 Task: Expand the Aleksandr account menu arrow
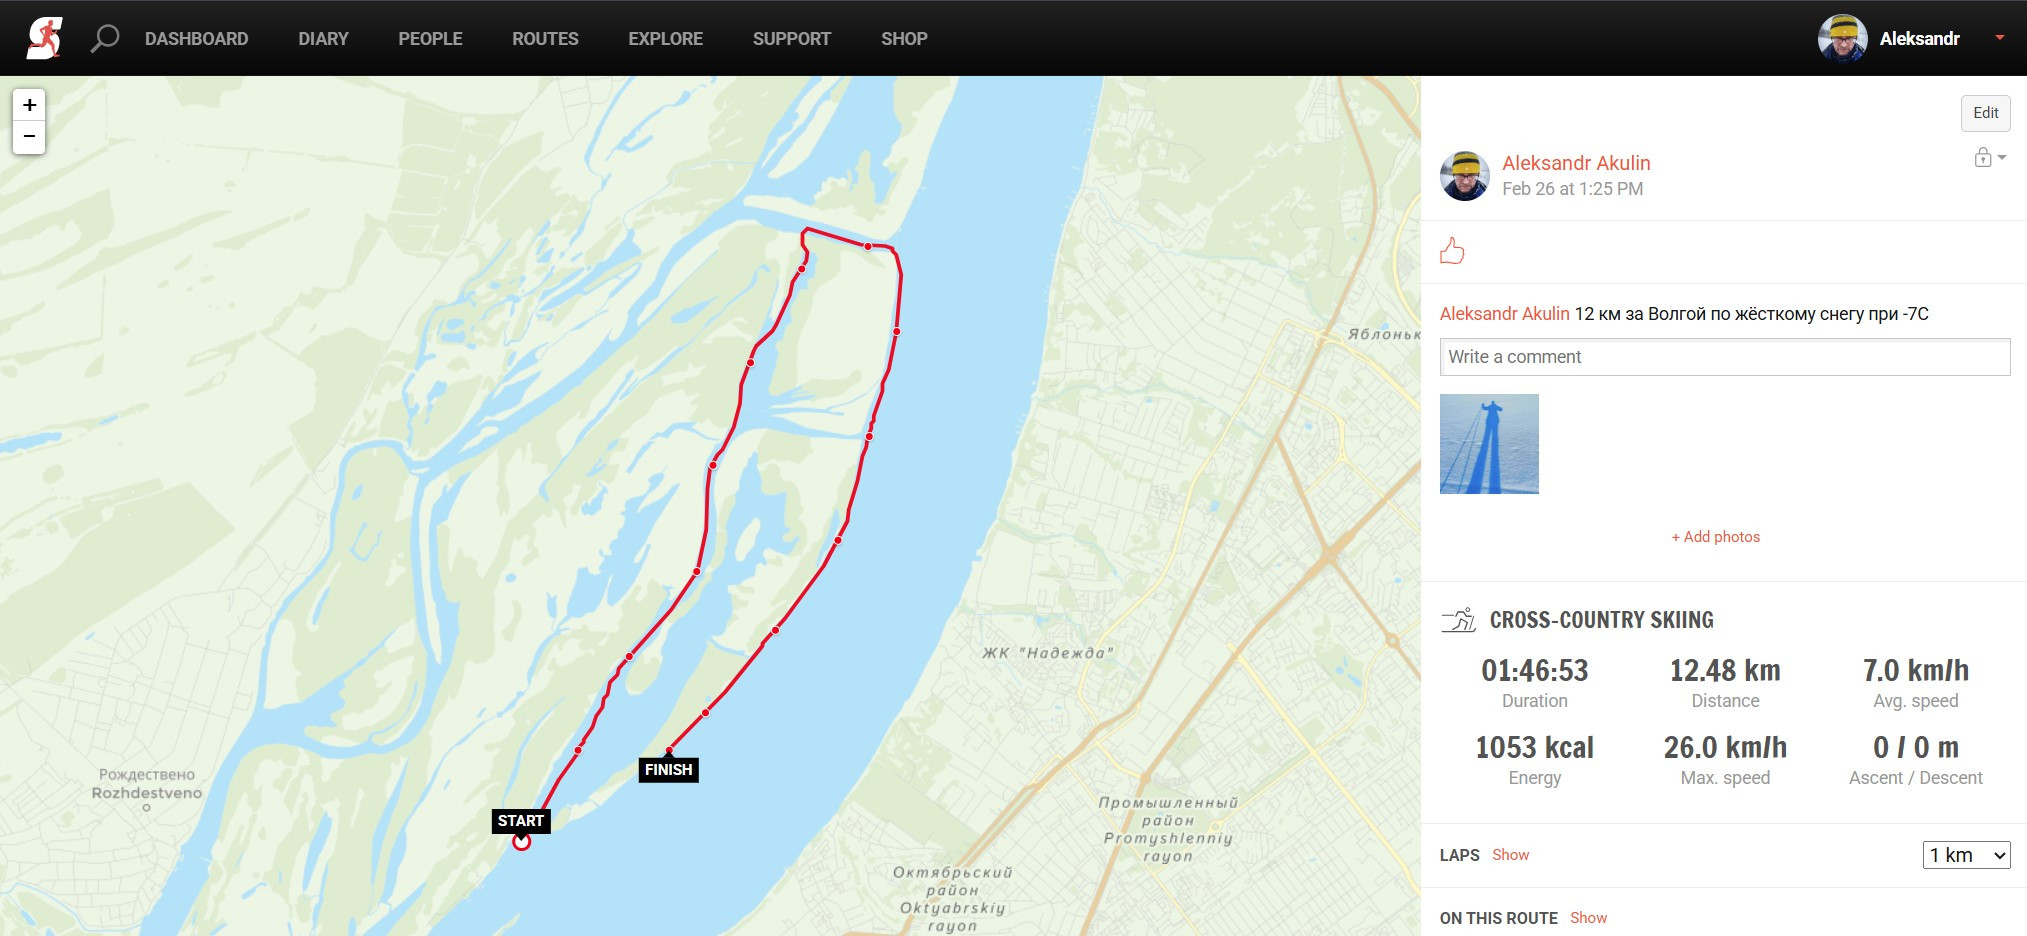click(1999, 38)
